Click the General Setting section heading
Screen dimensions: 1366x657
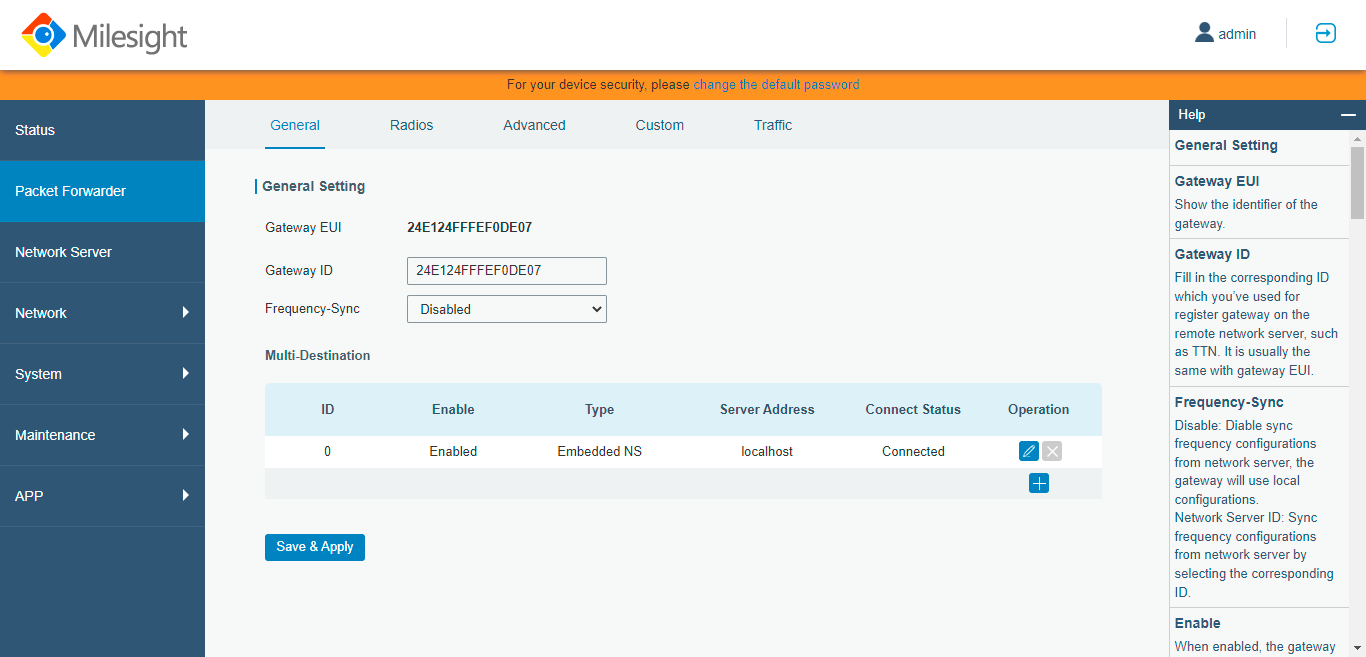313,186
